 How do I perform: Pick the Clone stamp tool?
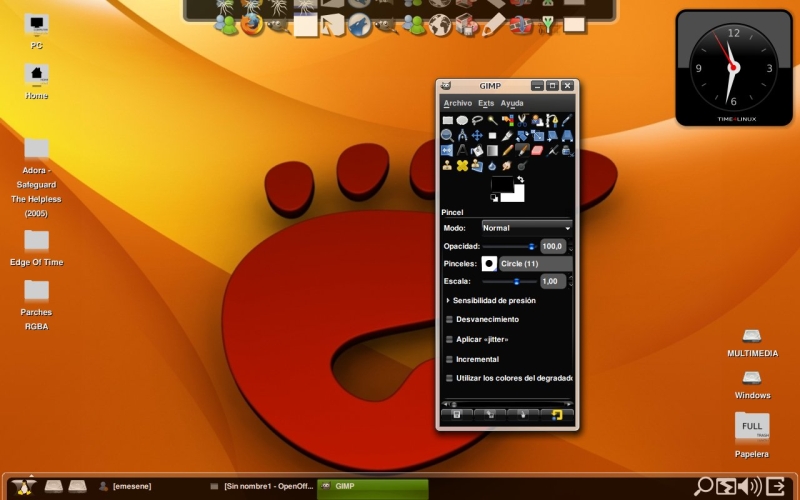447,166
